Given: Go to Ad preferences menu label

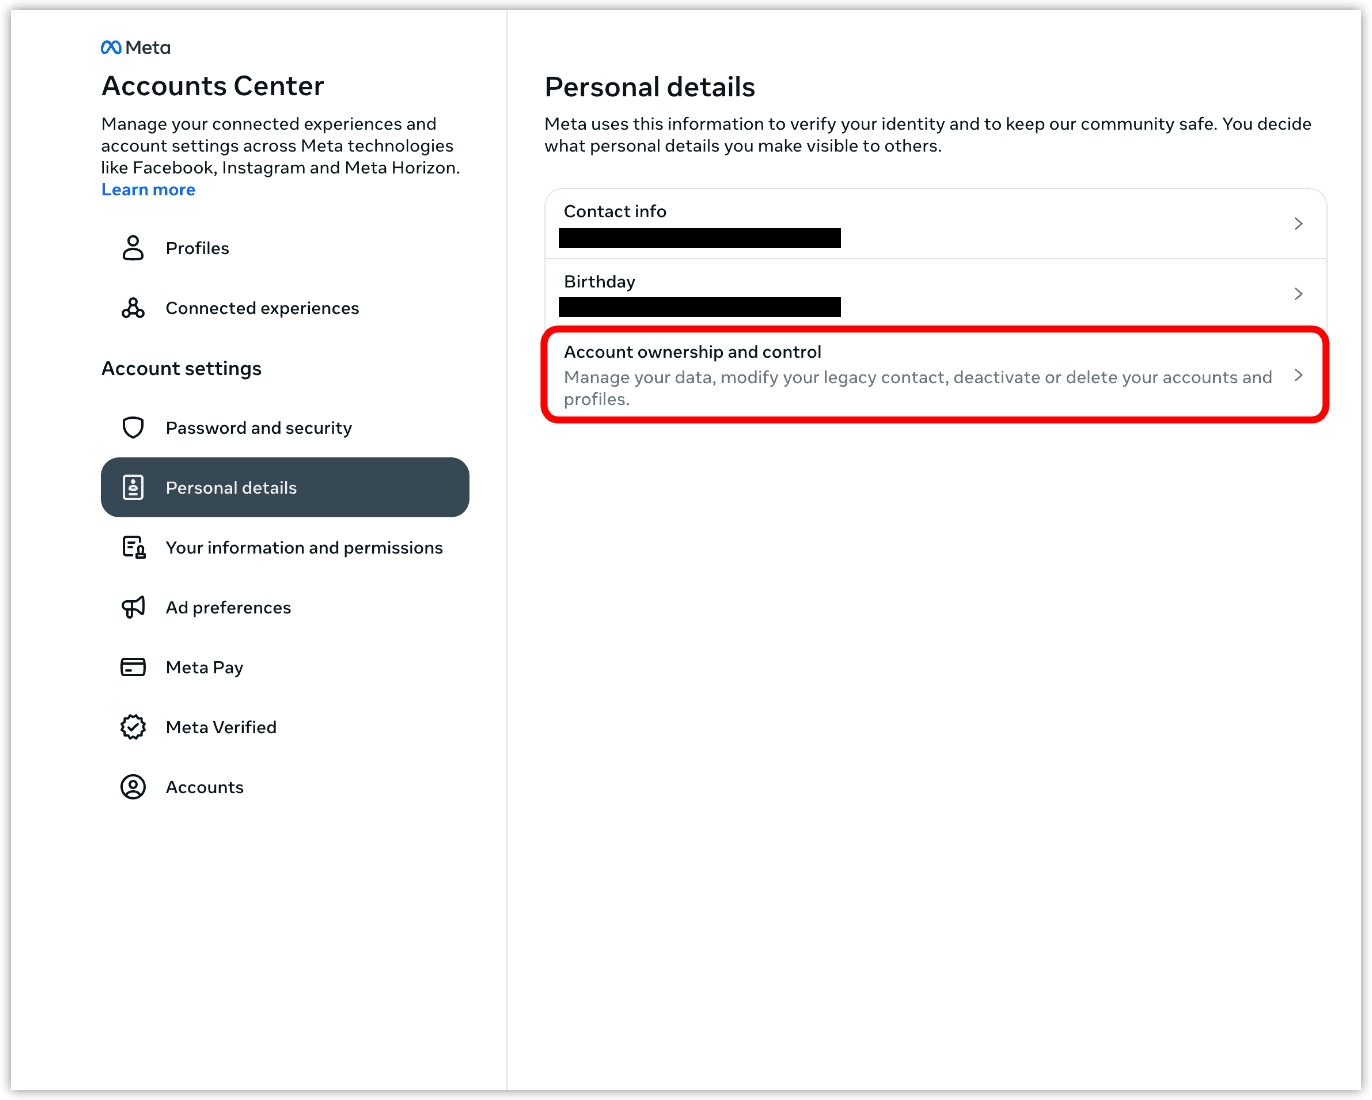Looking at the screenshot, I should click(x=228, y=608).
